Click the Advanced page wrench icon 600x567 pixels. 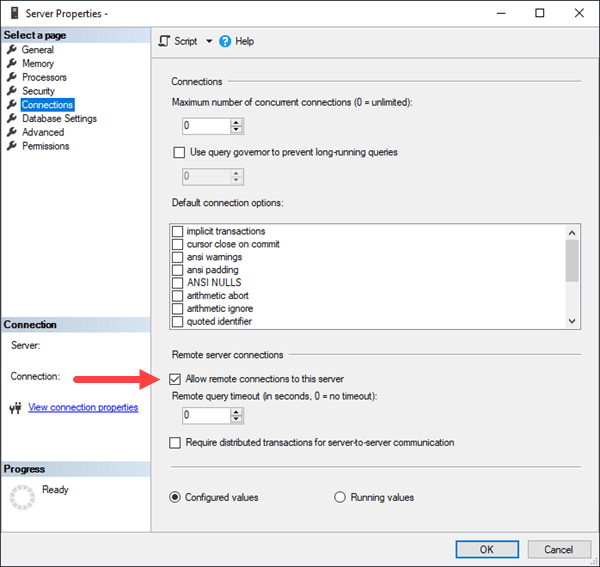[12, 132]
